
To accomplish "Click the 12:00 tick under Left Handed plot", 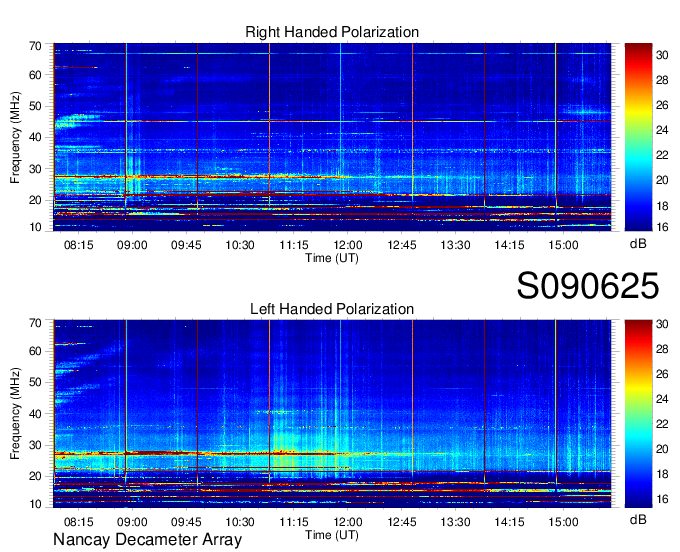I will tap(348, 522).
